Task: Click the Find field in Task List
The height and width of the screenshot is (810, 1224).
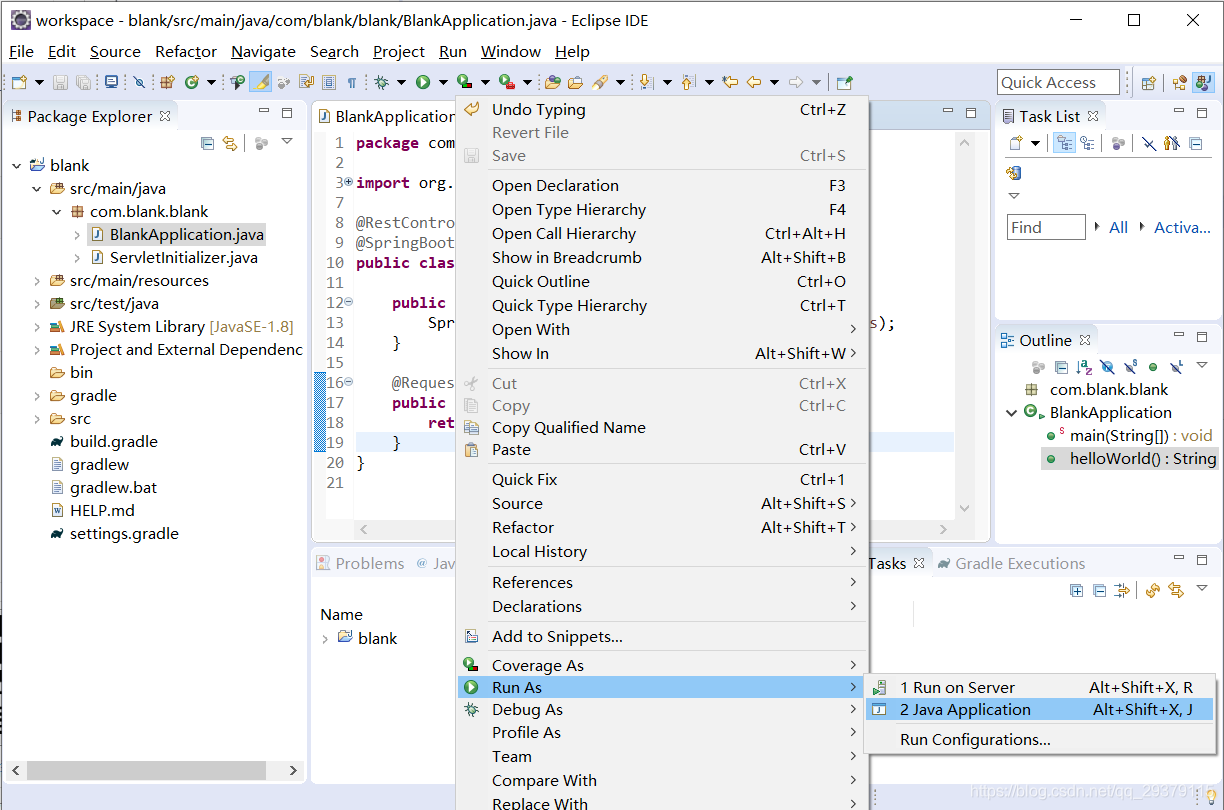Action: 1045,227
